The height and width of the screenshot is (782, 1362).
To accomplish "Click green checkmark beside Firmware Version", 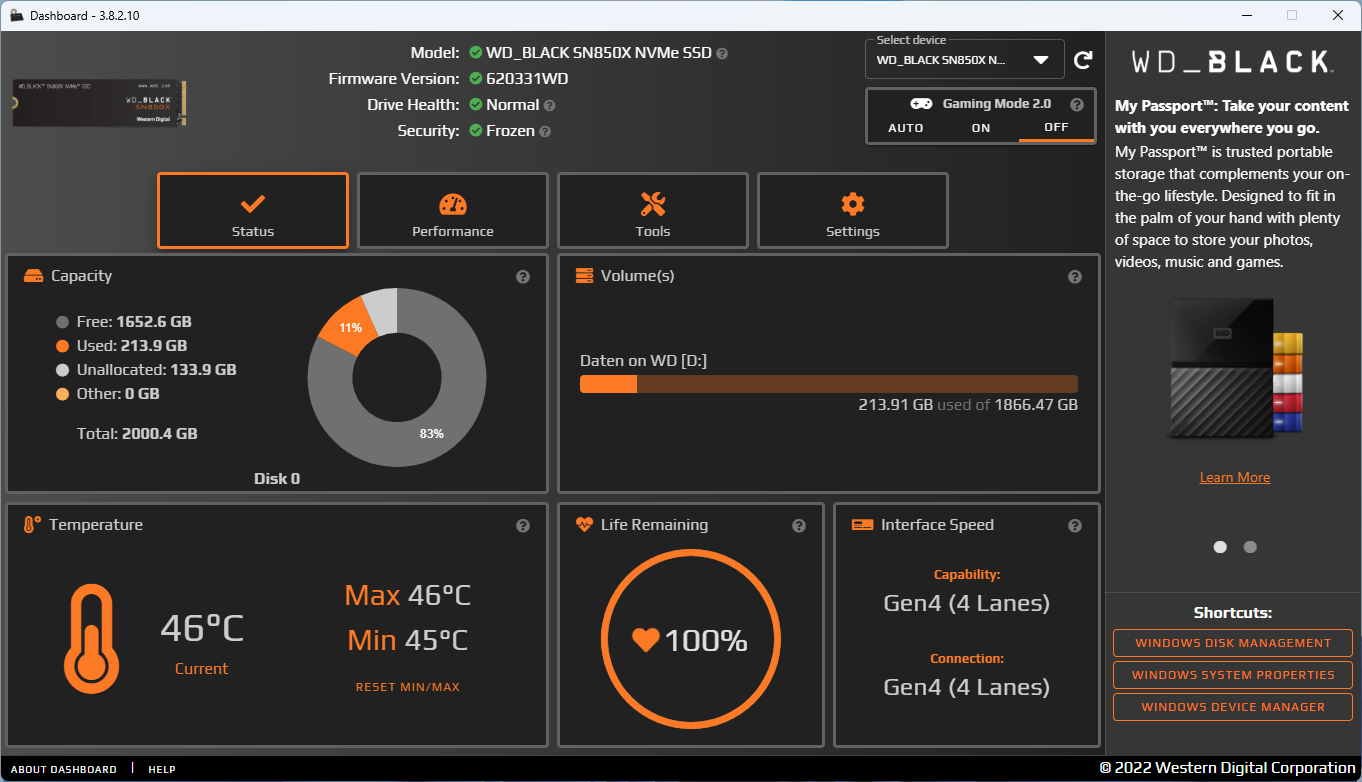I will [476, 79].
